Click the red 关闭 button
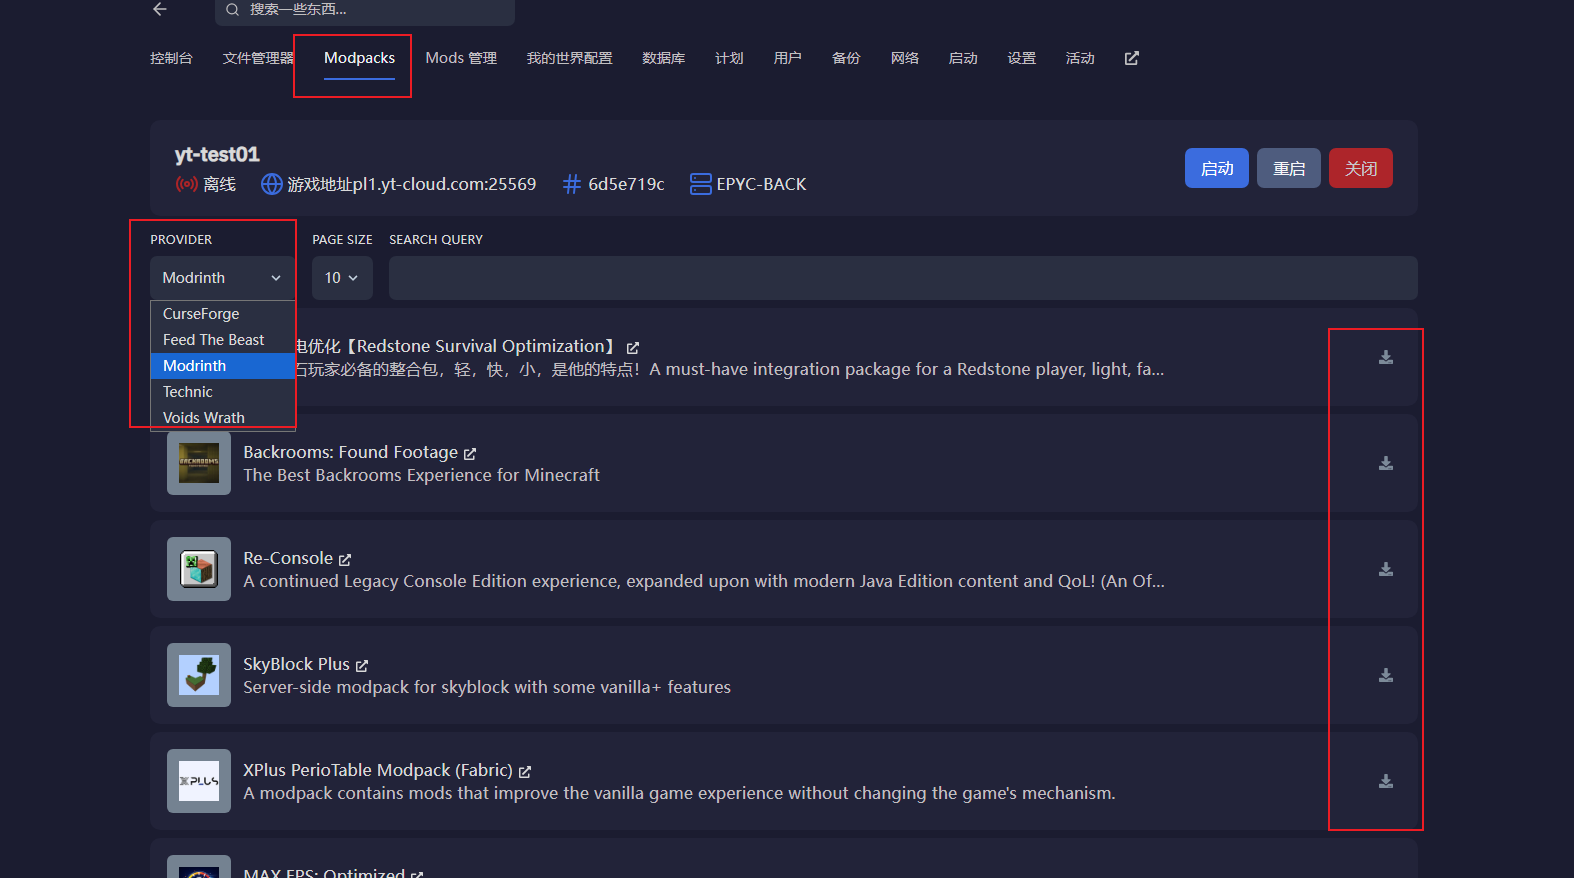Image resolution: width=1574 pixels, height=878 pixels. click(1361, 168)
